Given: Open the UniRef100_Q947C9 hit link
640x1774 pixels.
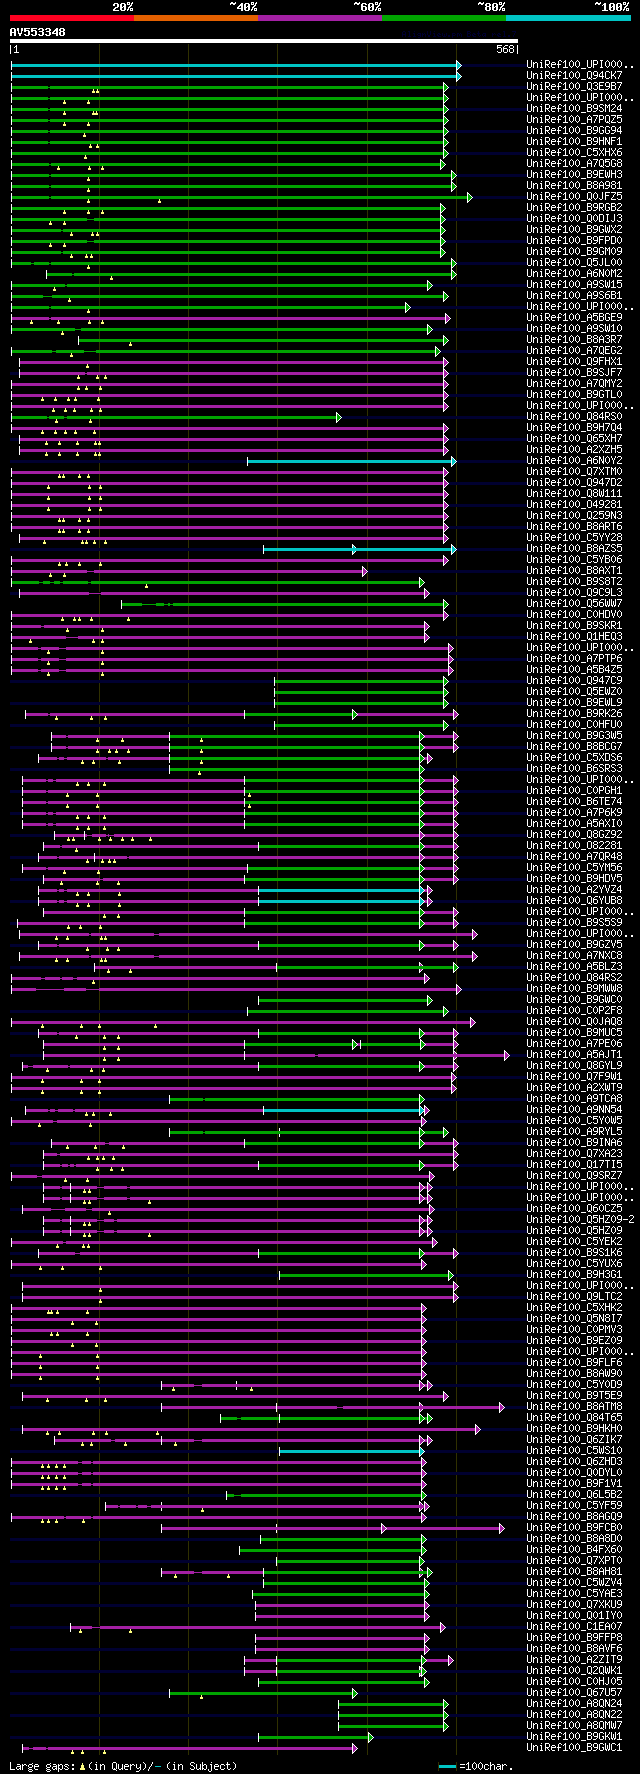Looking at the screenshot, I should point(574,681).
